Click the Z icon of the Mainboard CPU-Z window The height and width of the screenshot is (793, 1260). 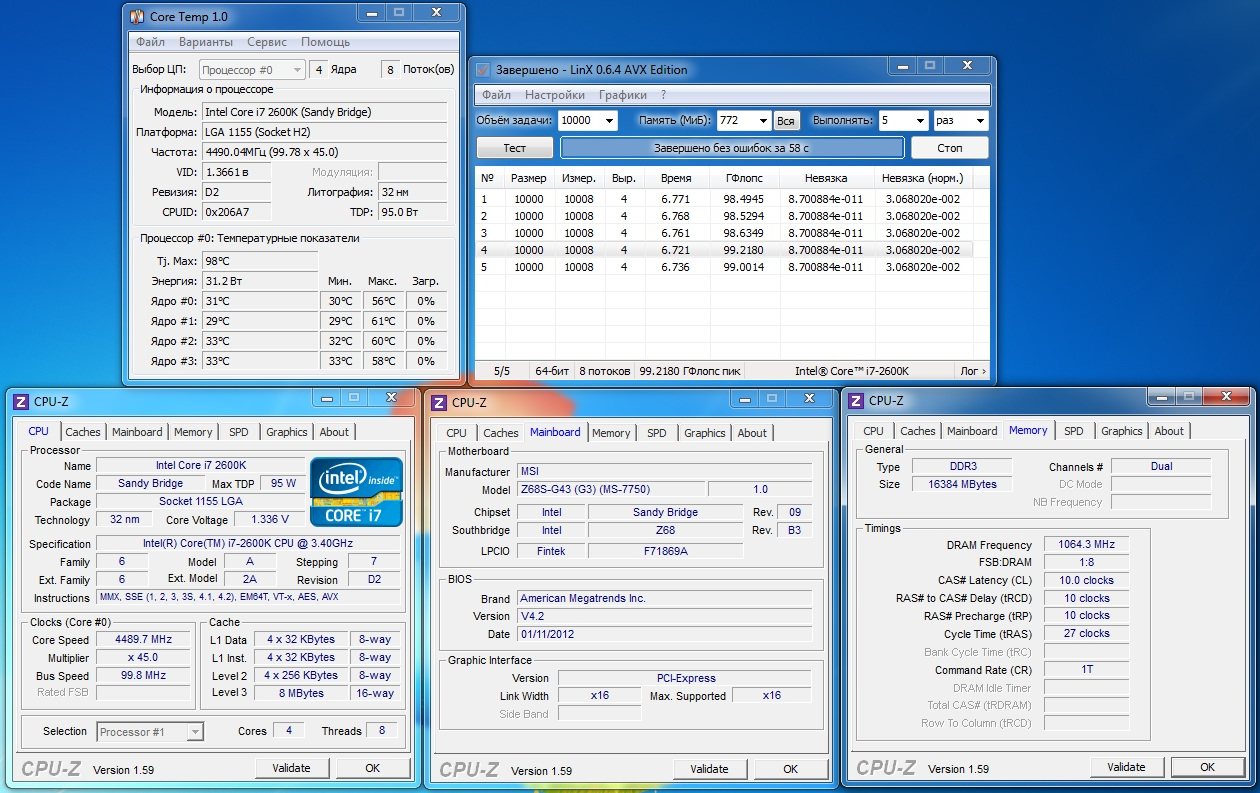pyautogui.click(x=438, y=402)
